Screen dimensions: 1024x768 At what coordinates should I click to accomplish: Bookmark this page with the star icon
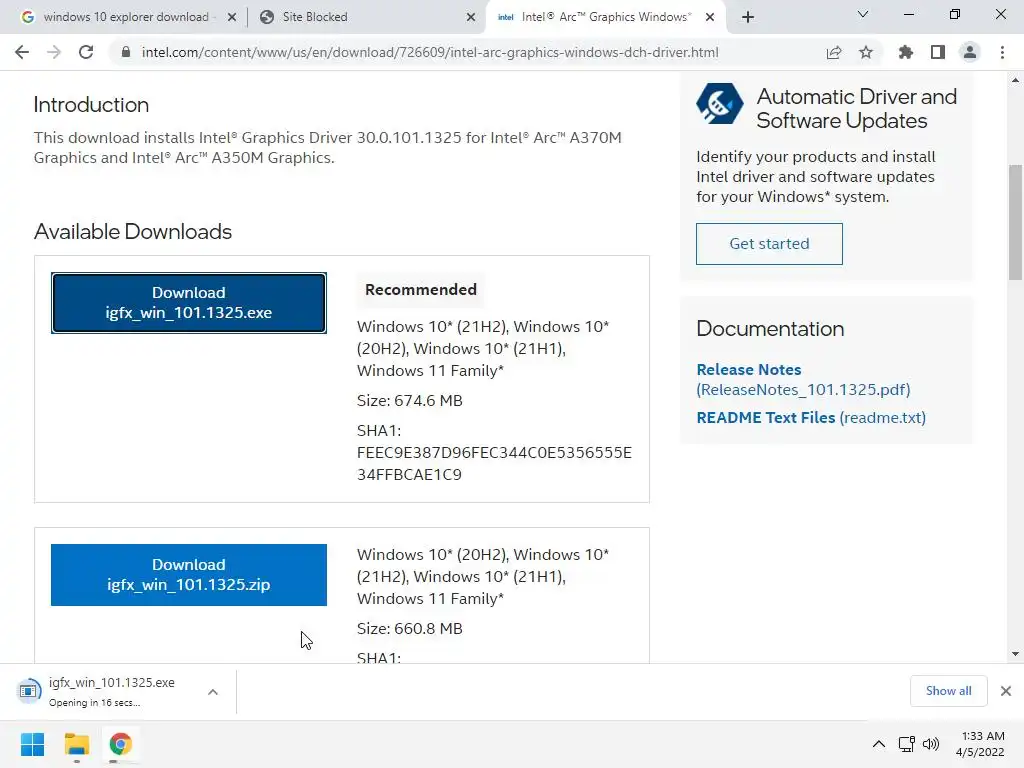(x=866, y=52)
